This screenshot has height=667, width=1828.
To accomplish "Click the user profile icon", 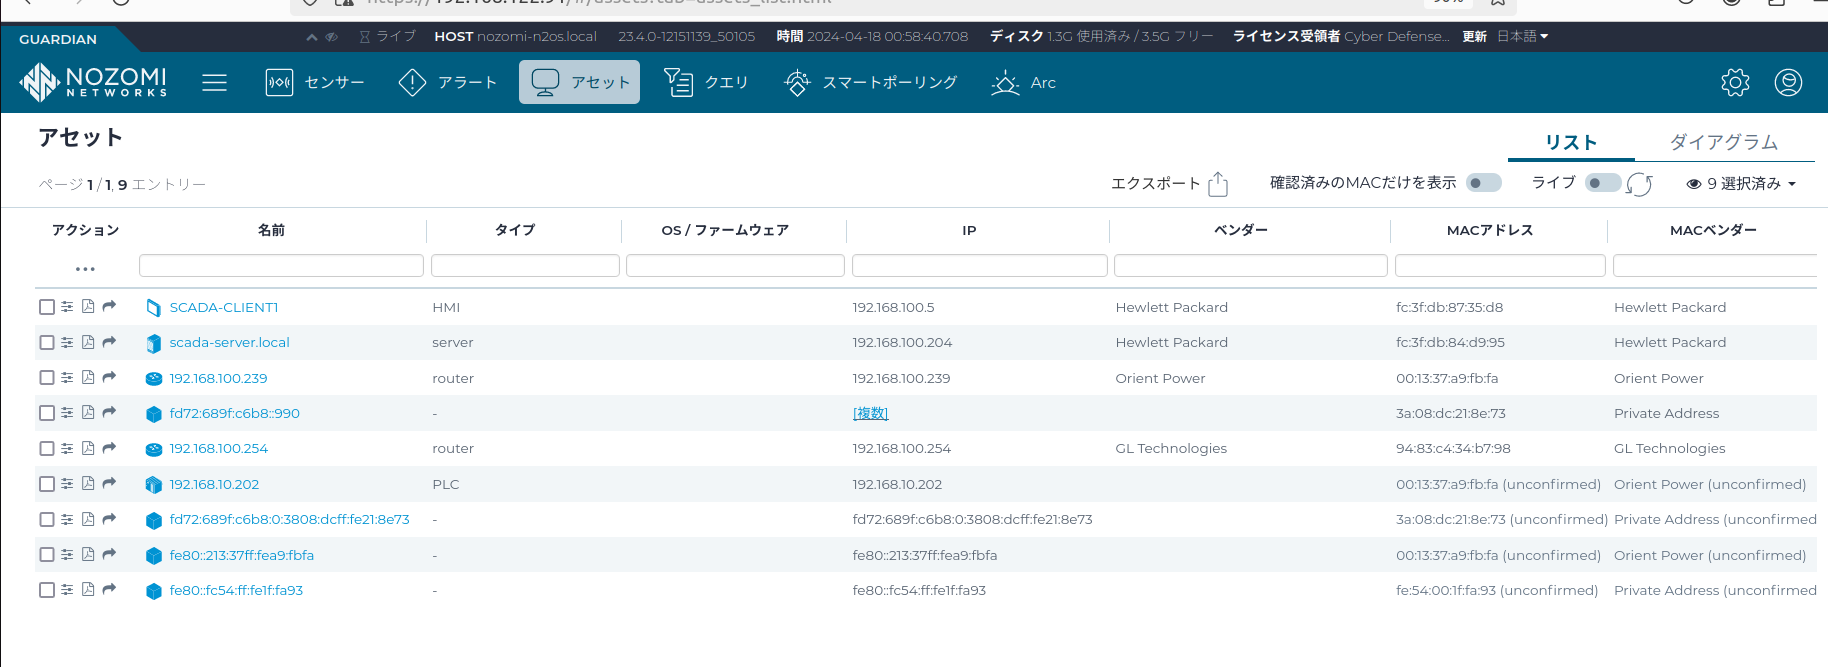I will (1788, 82).
